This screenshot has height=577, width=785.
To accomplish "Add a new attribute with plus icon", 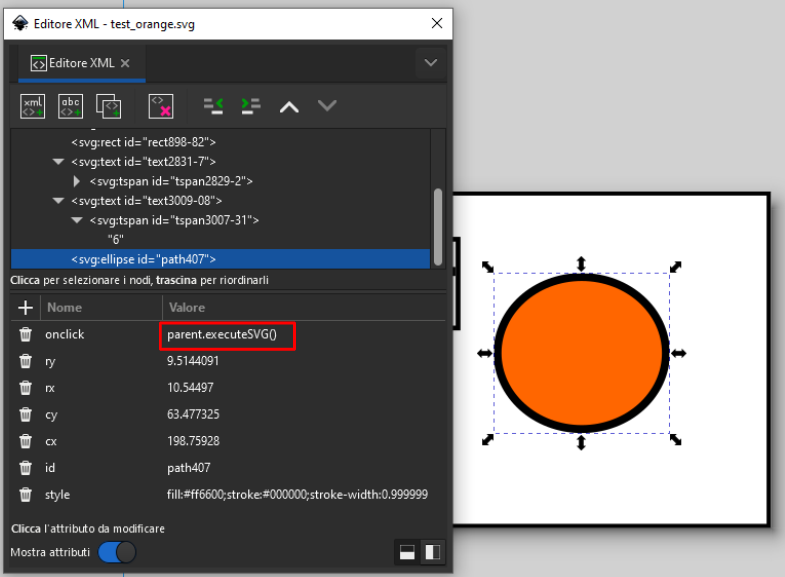I will (26, 308).
